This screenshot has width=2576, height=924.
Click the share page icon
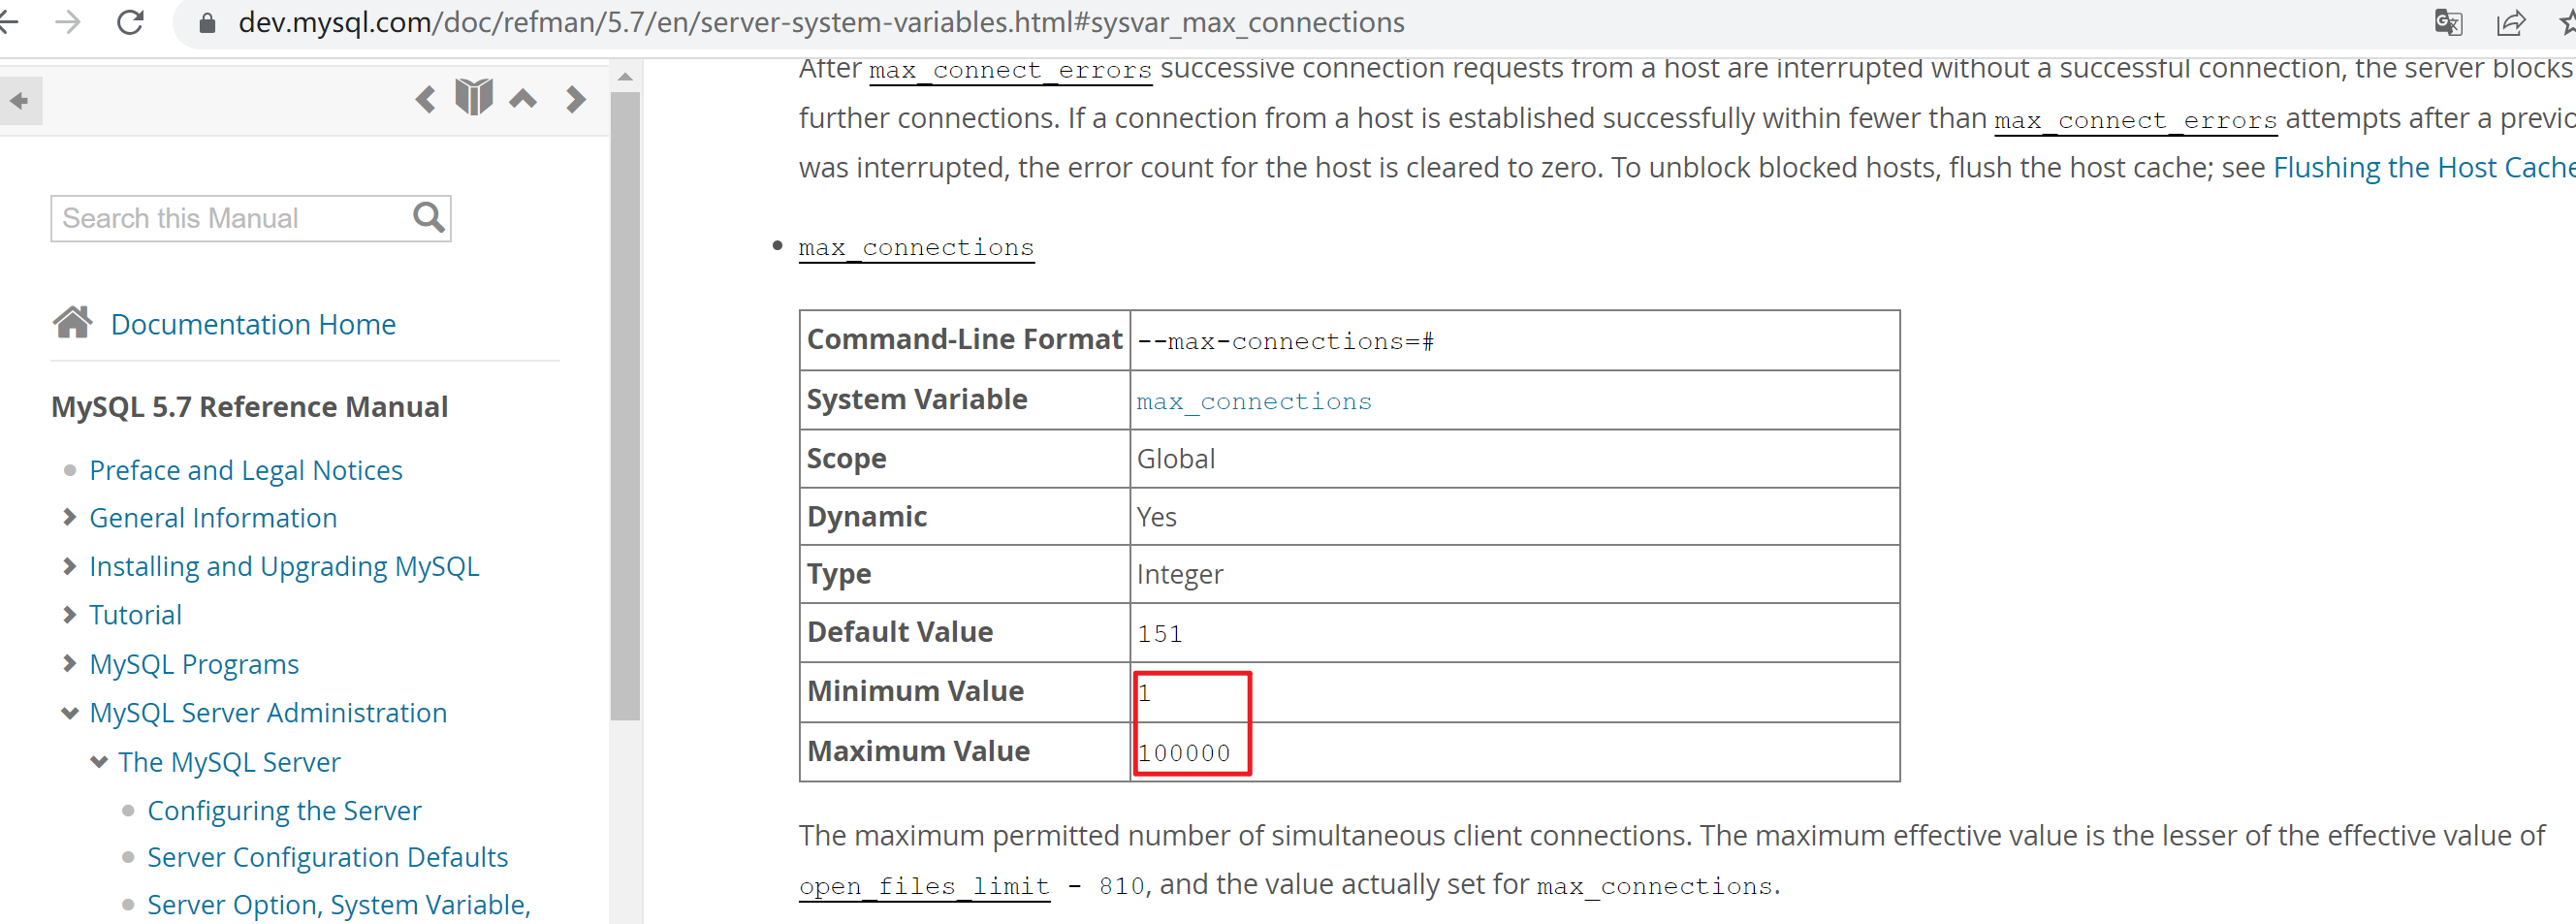tap(2511, 22)
